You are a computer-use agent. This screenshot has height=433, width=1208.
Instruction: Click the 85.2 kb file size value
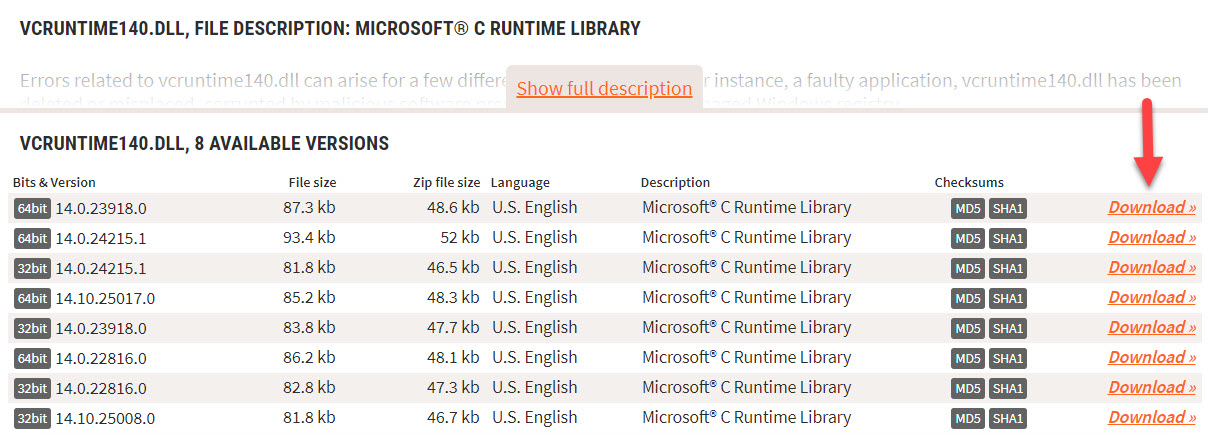pyautogui.click(x=309, y=298)
